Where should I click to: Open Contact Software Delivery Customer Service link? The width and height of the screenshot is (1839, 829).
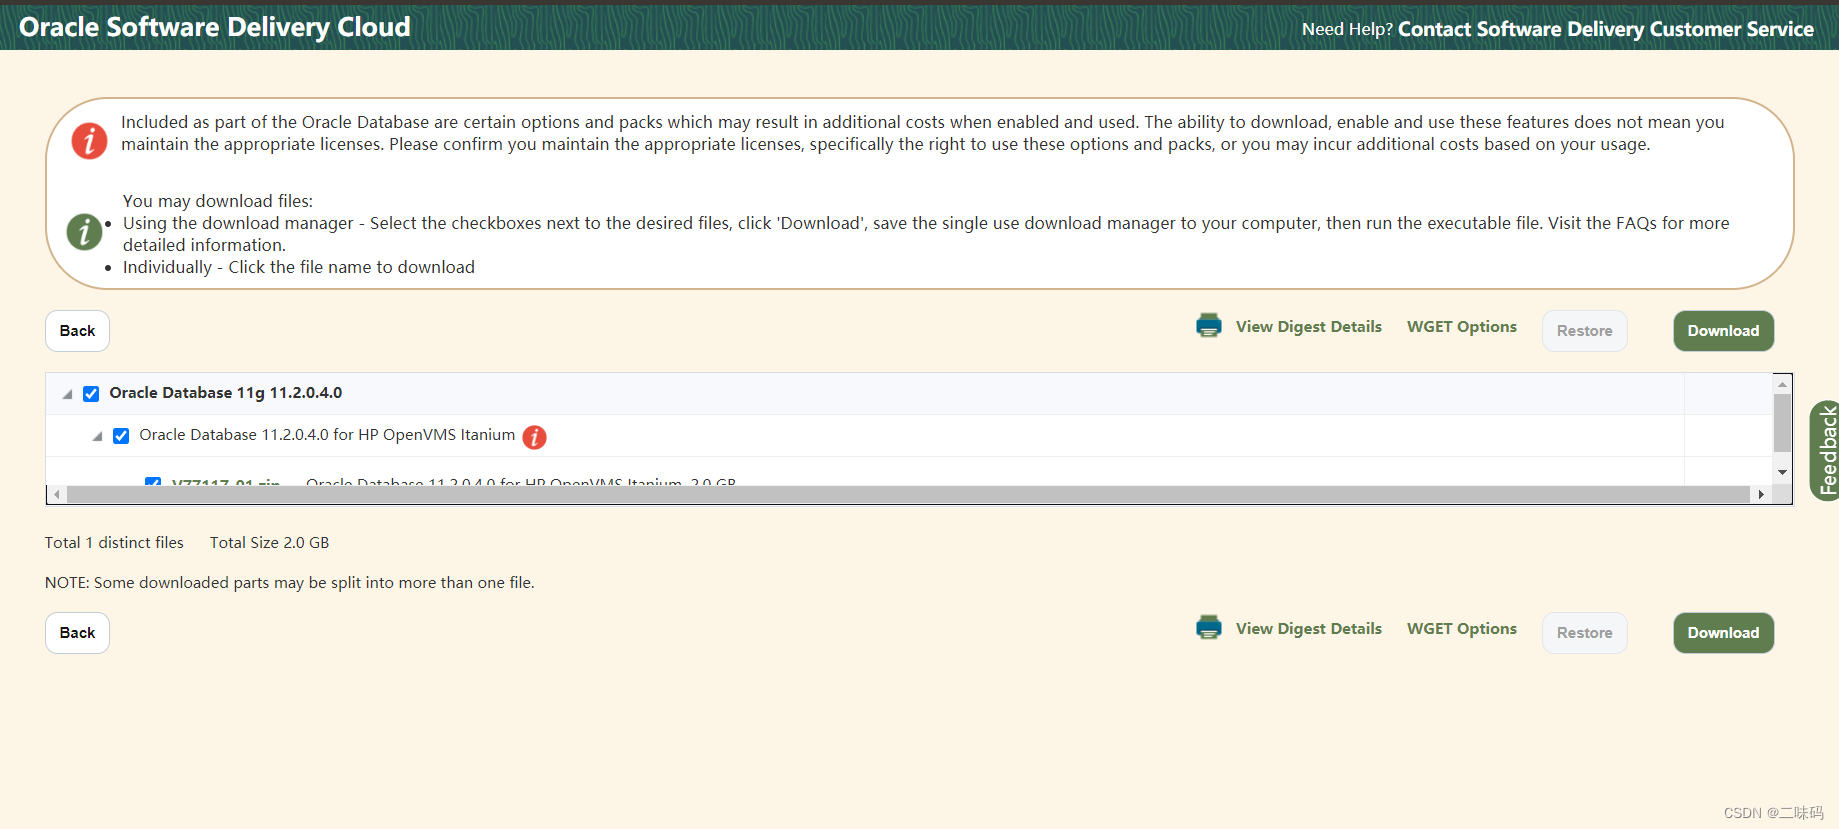tap(1605, 29)
